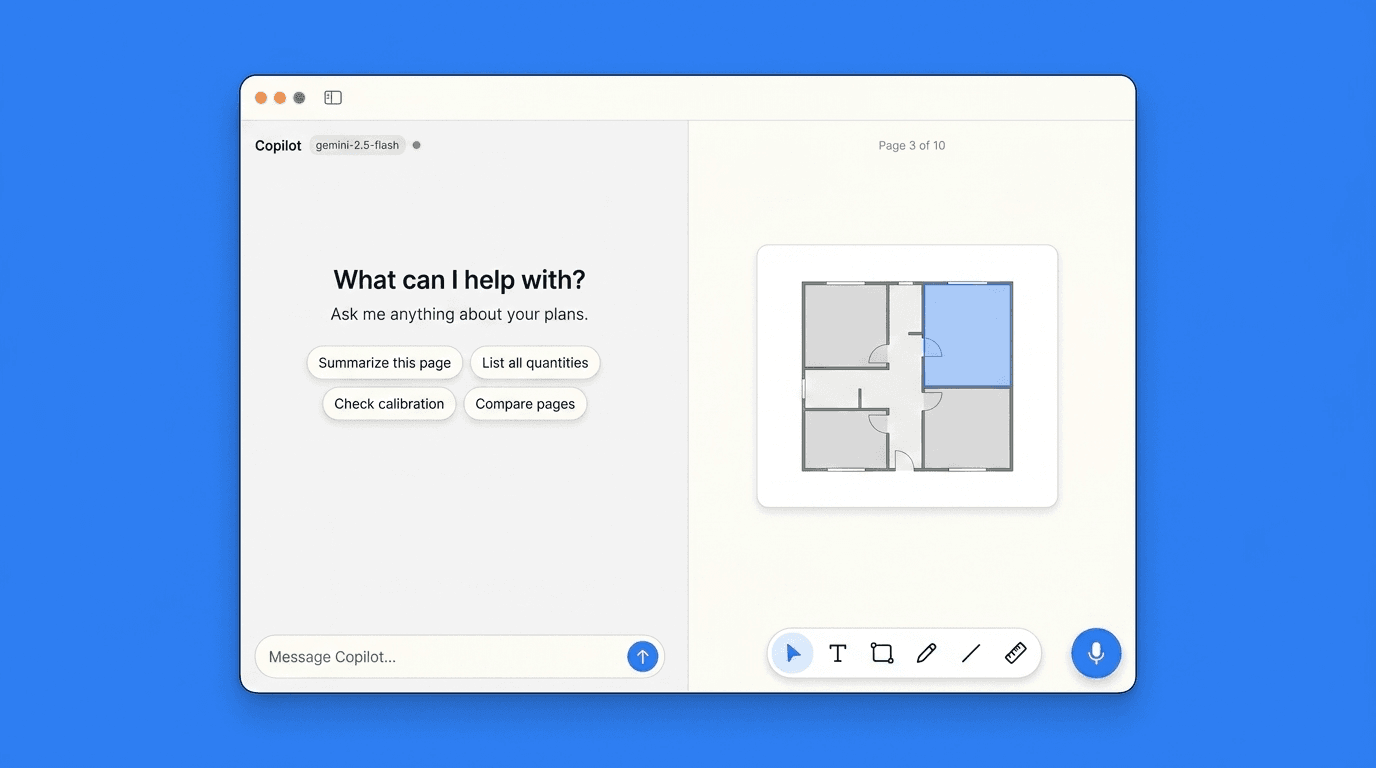Click the Page 3 of 10 indicator
Screen dimensions: 1376x768
click(912, 146)
